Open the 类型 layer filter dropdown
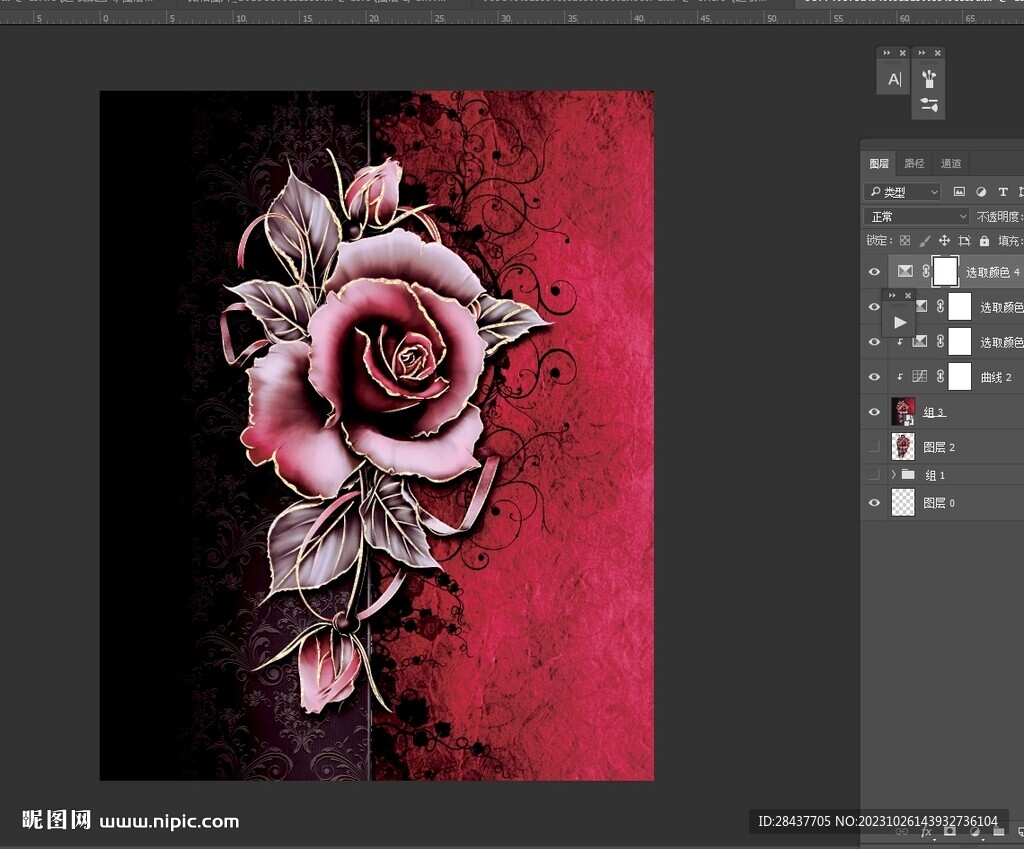Viewport: 1024px width, 849px height. point(903,192)
